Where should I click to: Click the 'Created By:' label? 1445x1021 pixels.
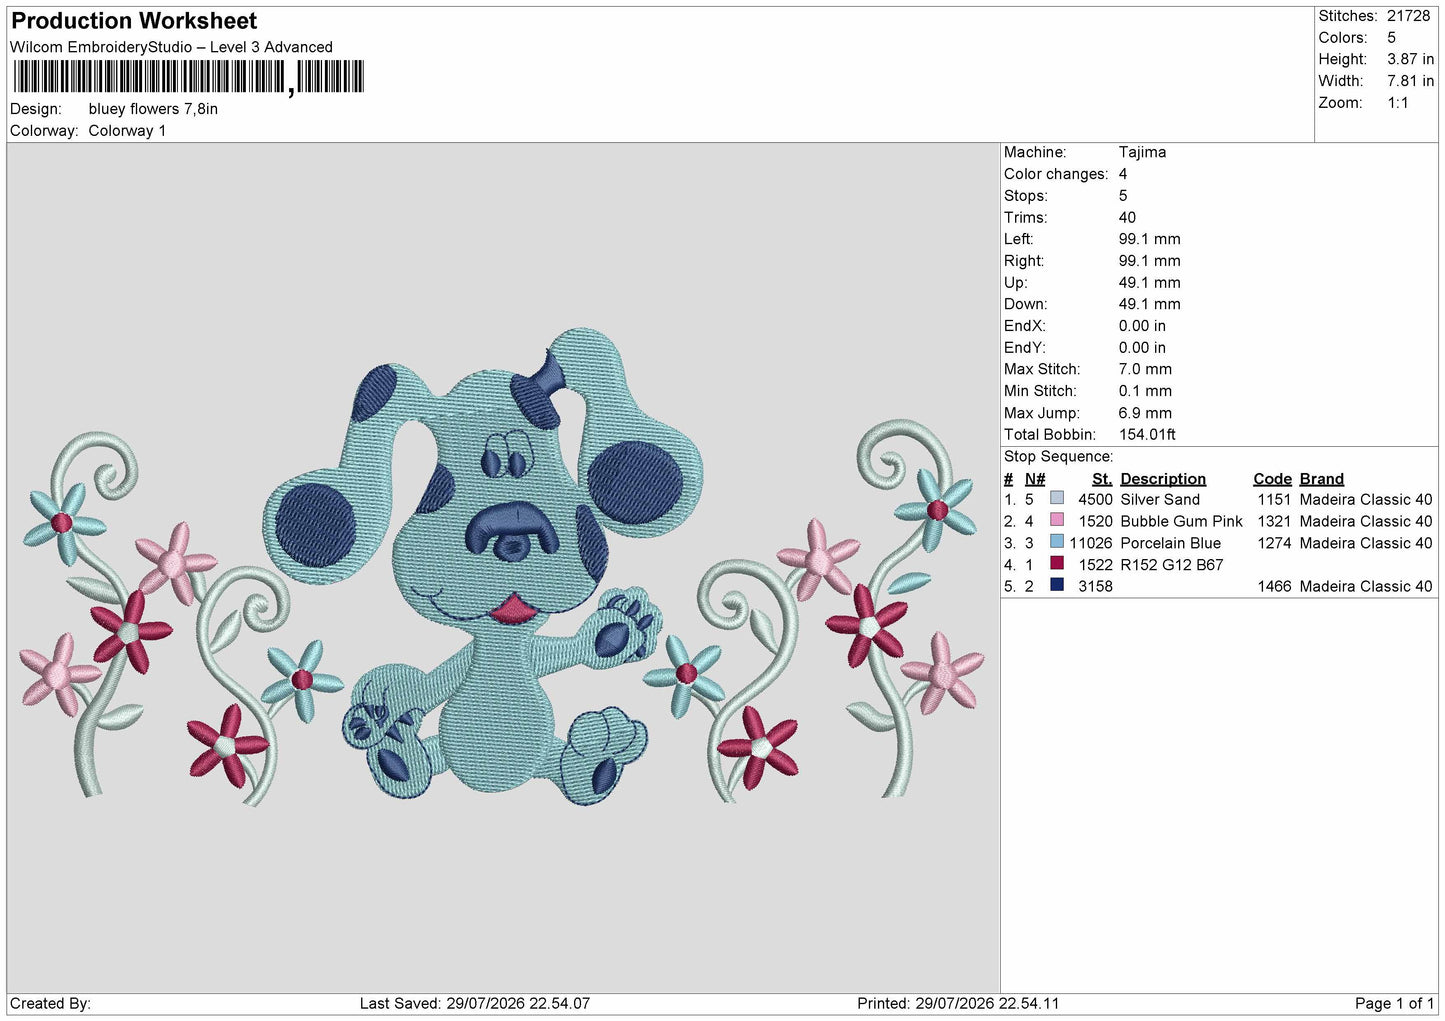[50, 1004]
